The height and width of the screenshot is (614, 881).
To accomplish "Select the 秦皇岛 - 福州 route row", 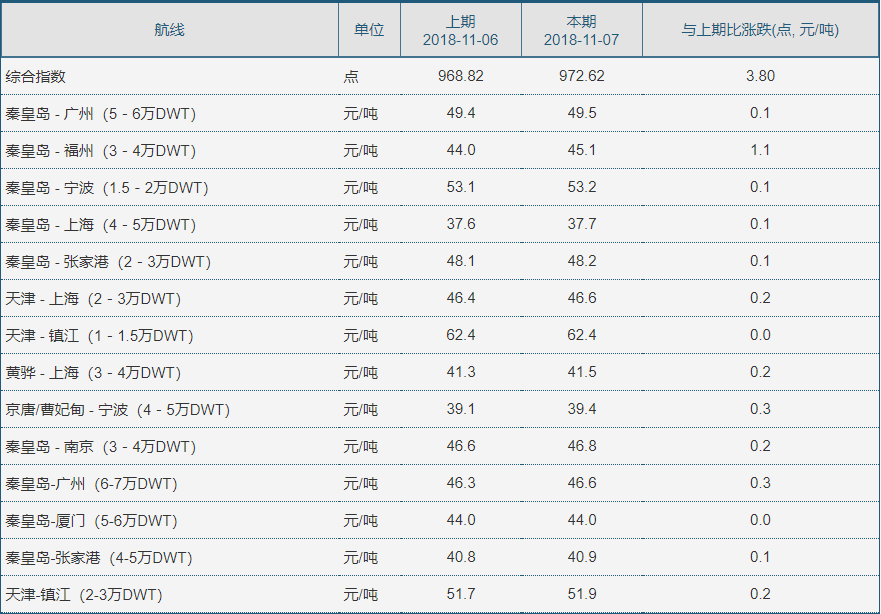I will [x=101, y=151].
